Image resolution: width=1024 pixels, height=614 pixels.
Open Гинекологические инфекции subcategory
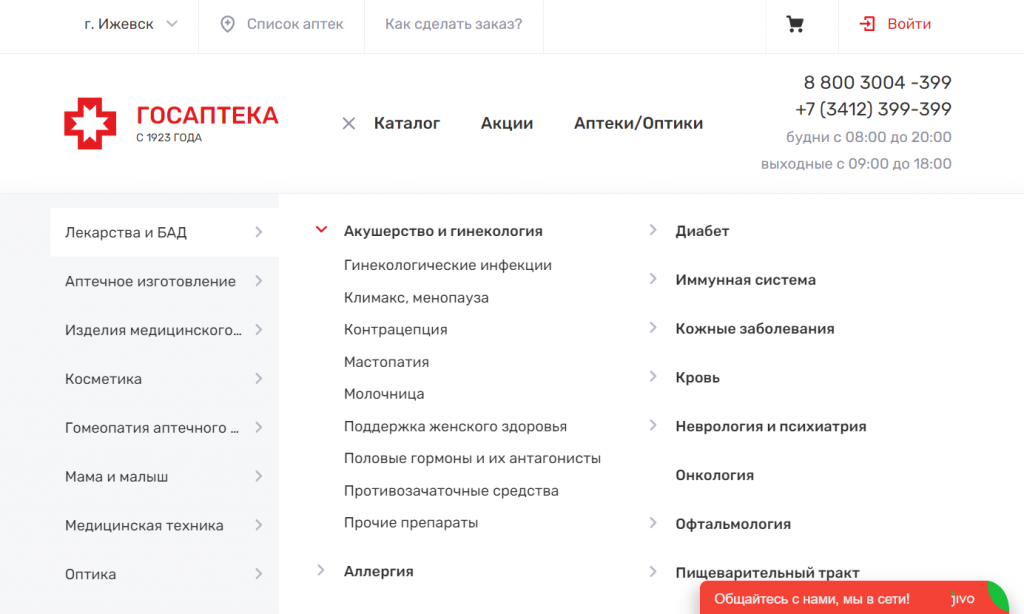(x=447, y=265)
